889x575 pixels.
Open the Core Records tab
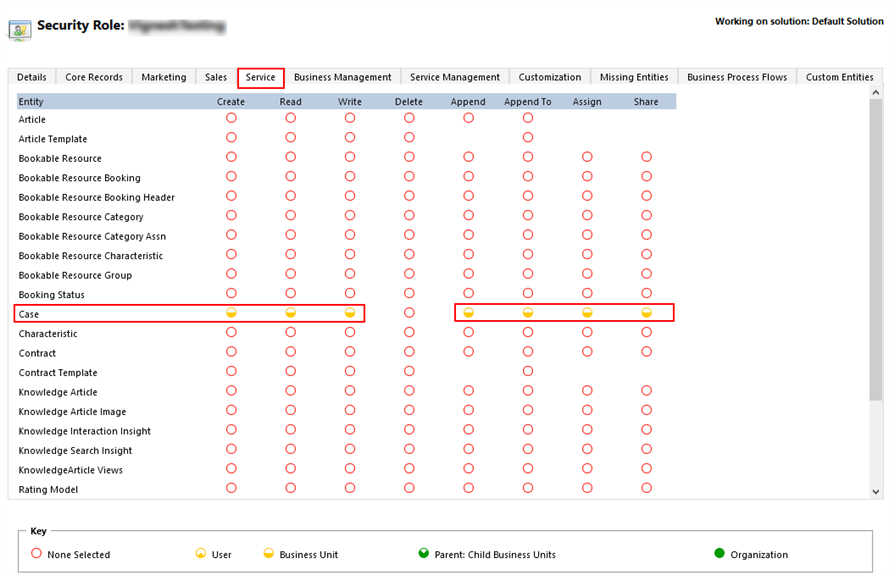pos(94,77)
